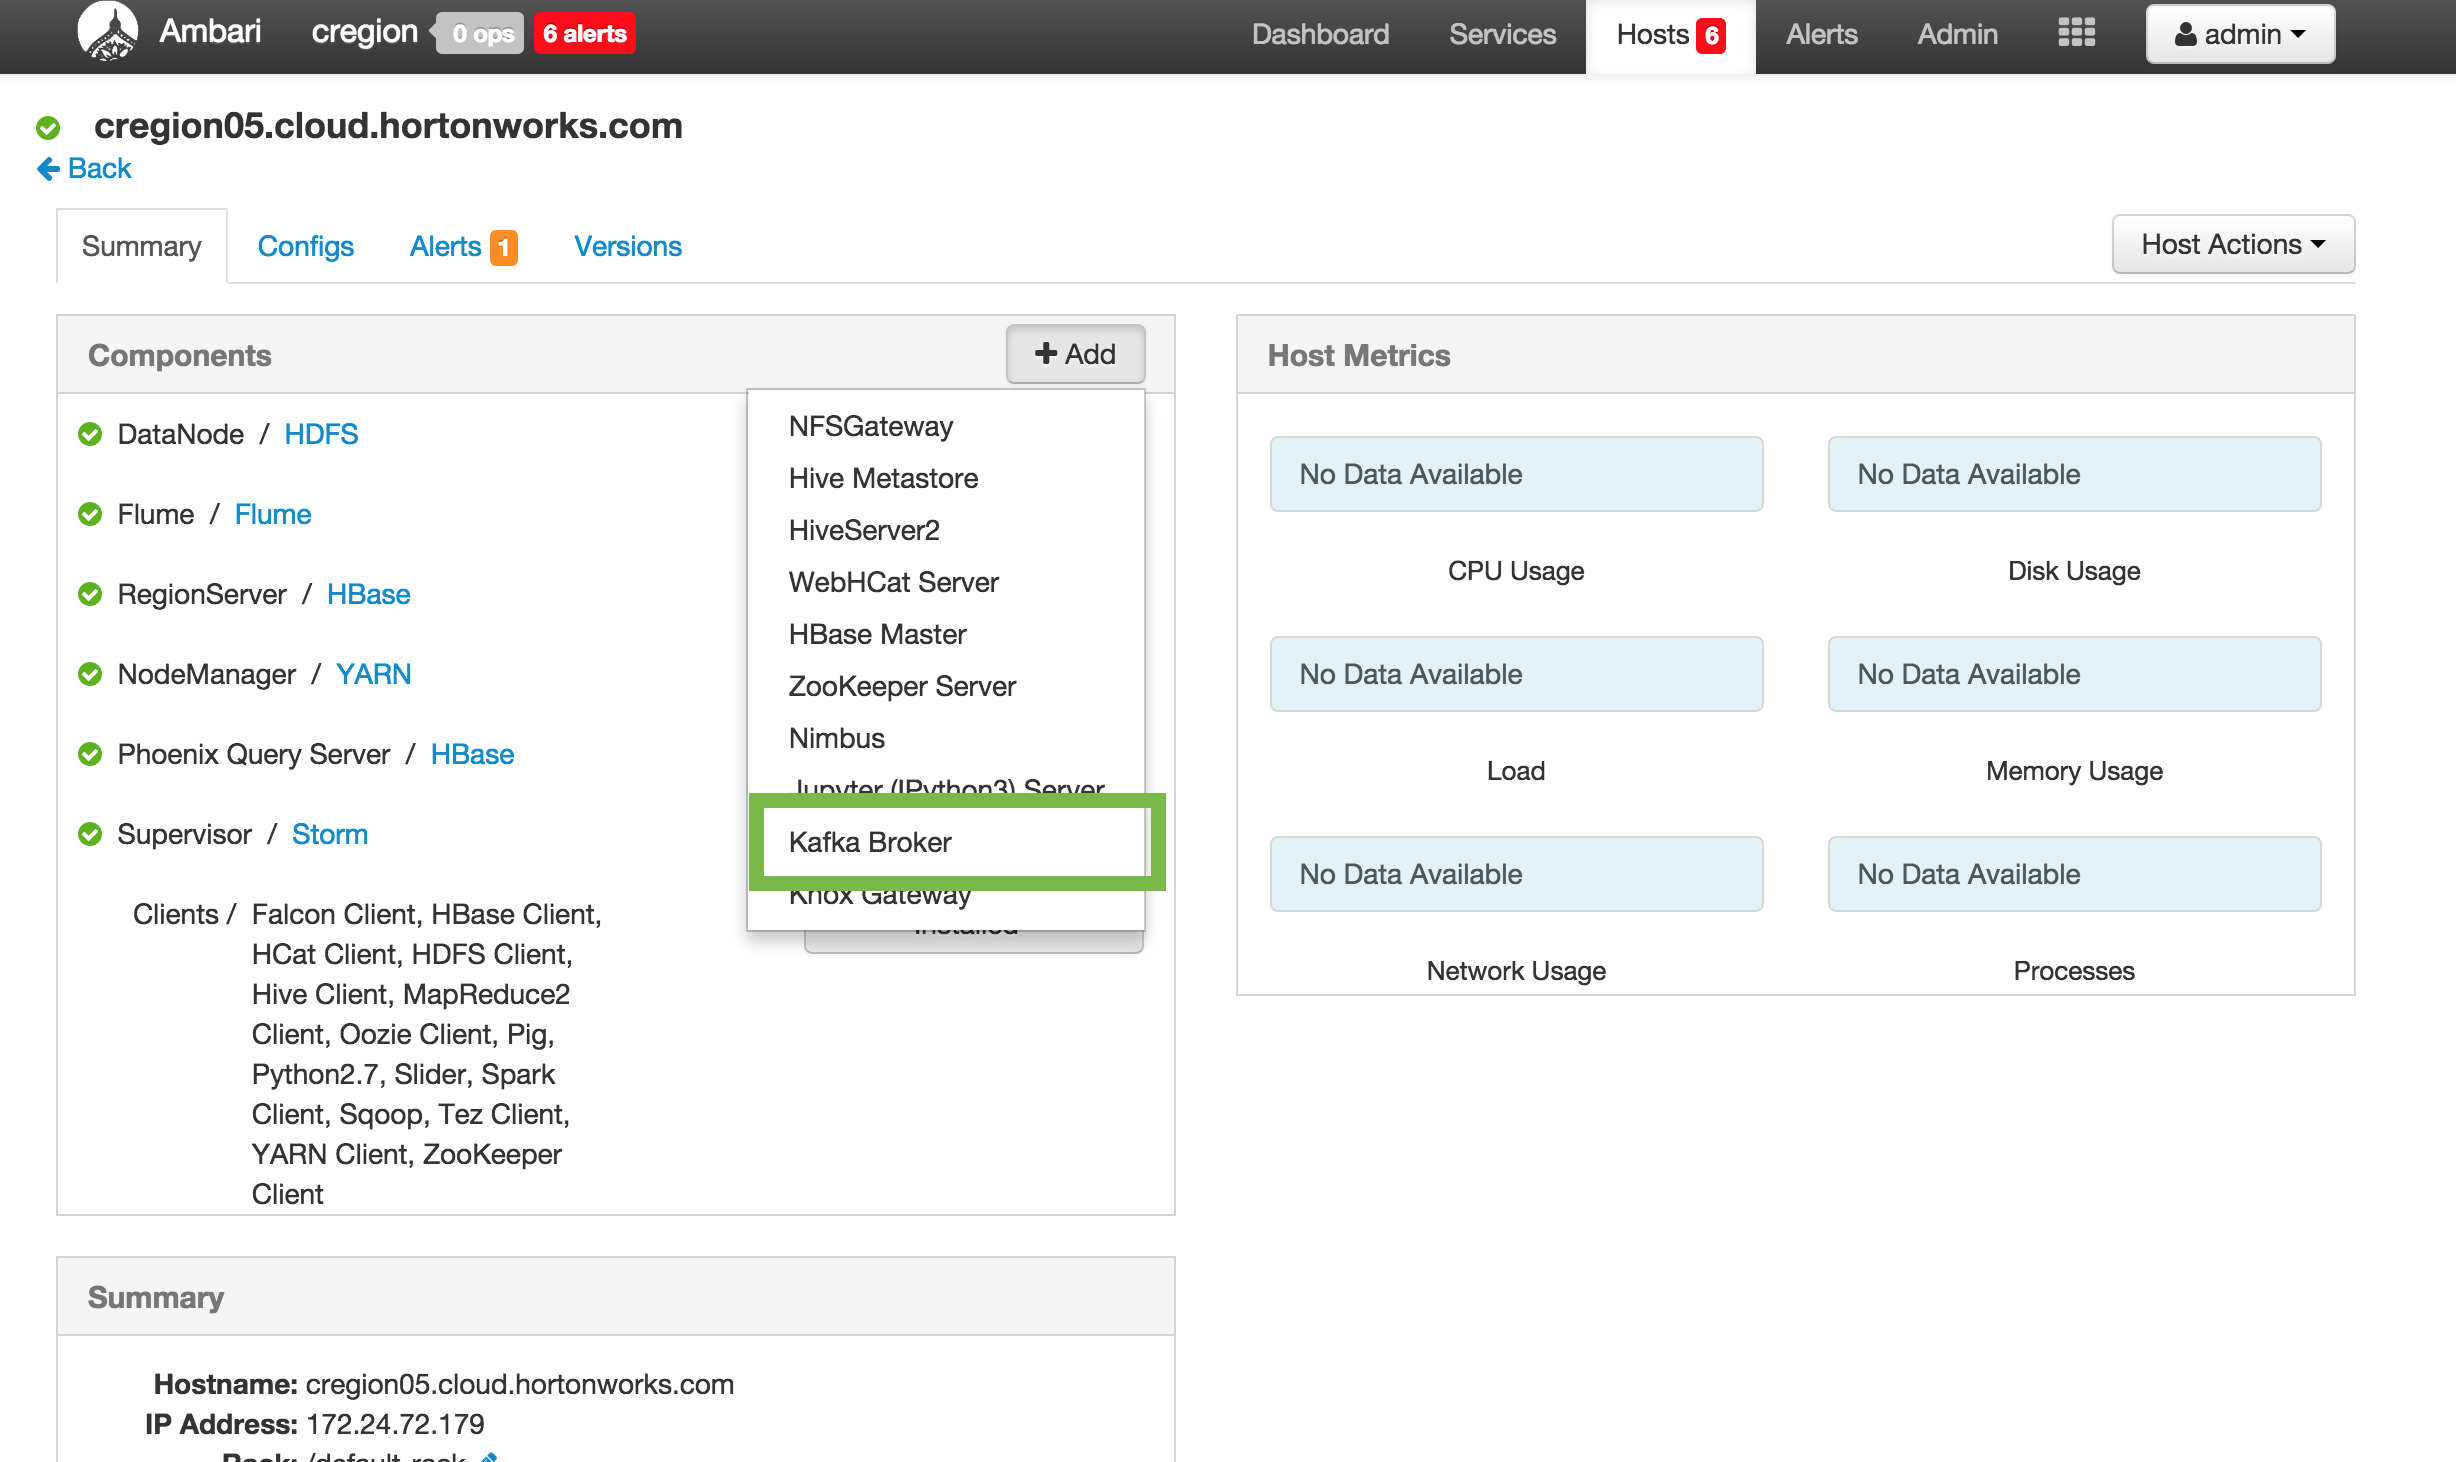The width and height of the screenshot is (2456, 1462).
Task: Follow the HDFS link beside DataNode
Action: pyautogui.click(x=321, y=434)
